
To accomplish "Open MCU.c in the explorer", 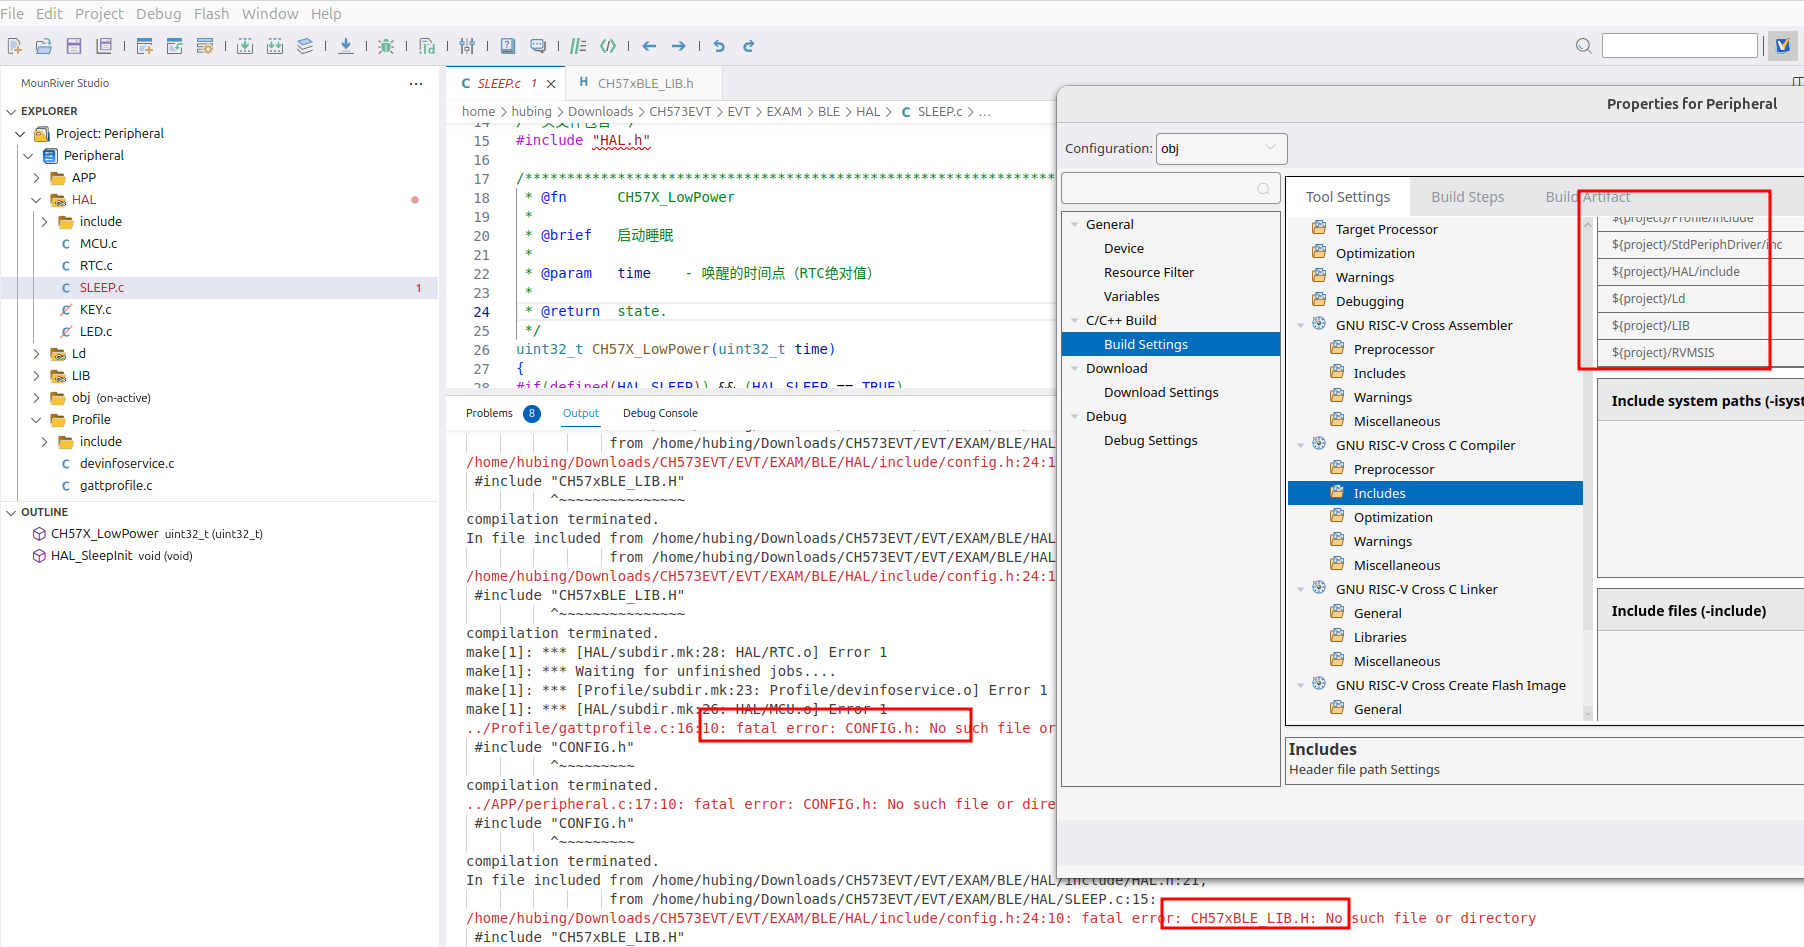I will [98, 244].
